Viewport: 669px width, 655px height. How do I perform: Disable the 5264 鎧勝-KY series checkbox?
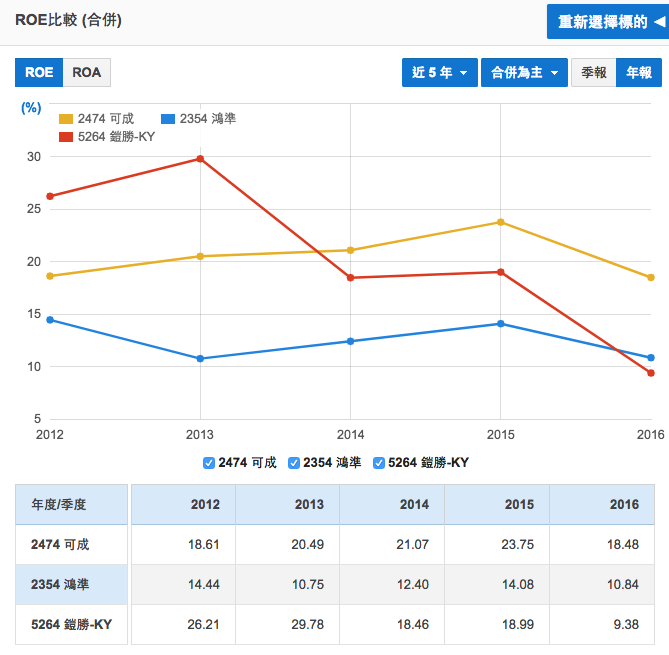pos(379,462)
